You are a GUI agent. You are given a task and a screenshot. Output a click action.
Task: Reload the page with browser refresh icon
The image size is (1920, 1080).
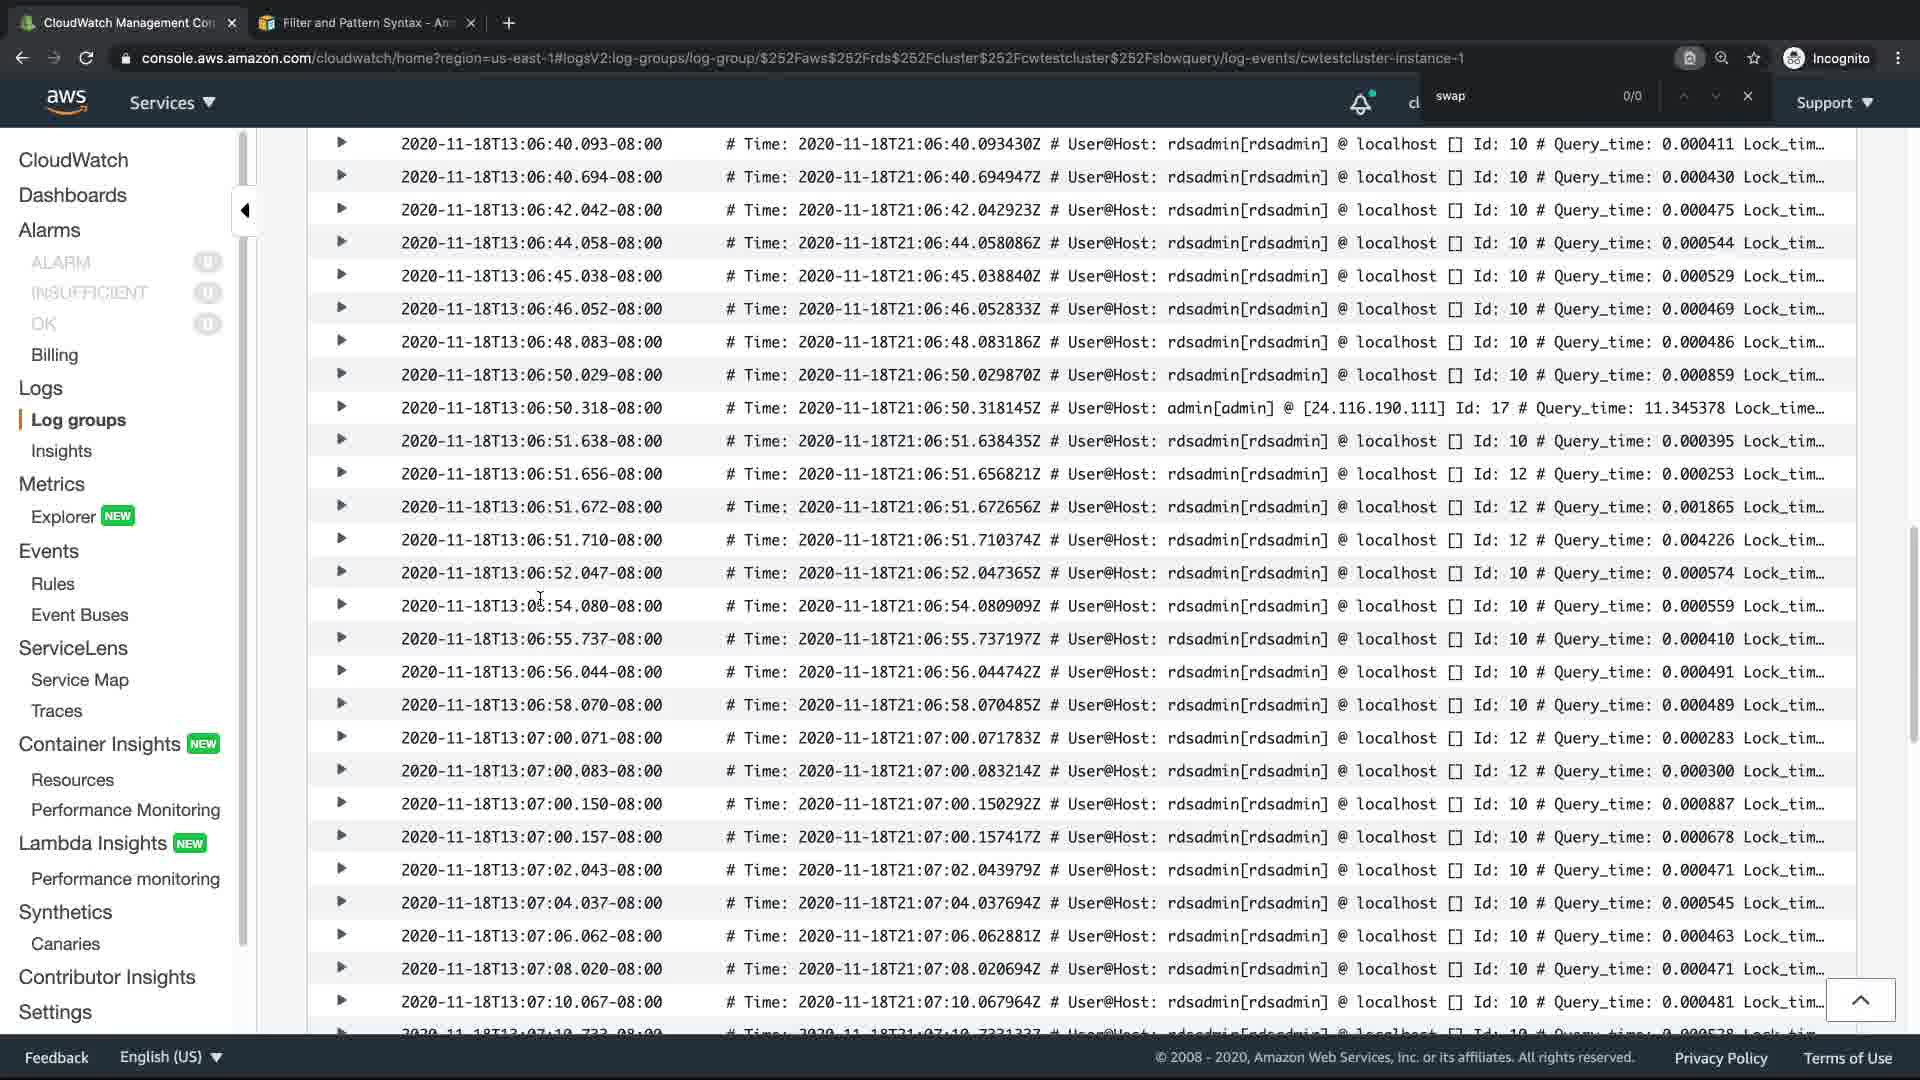[x=86, y=58]
